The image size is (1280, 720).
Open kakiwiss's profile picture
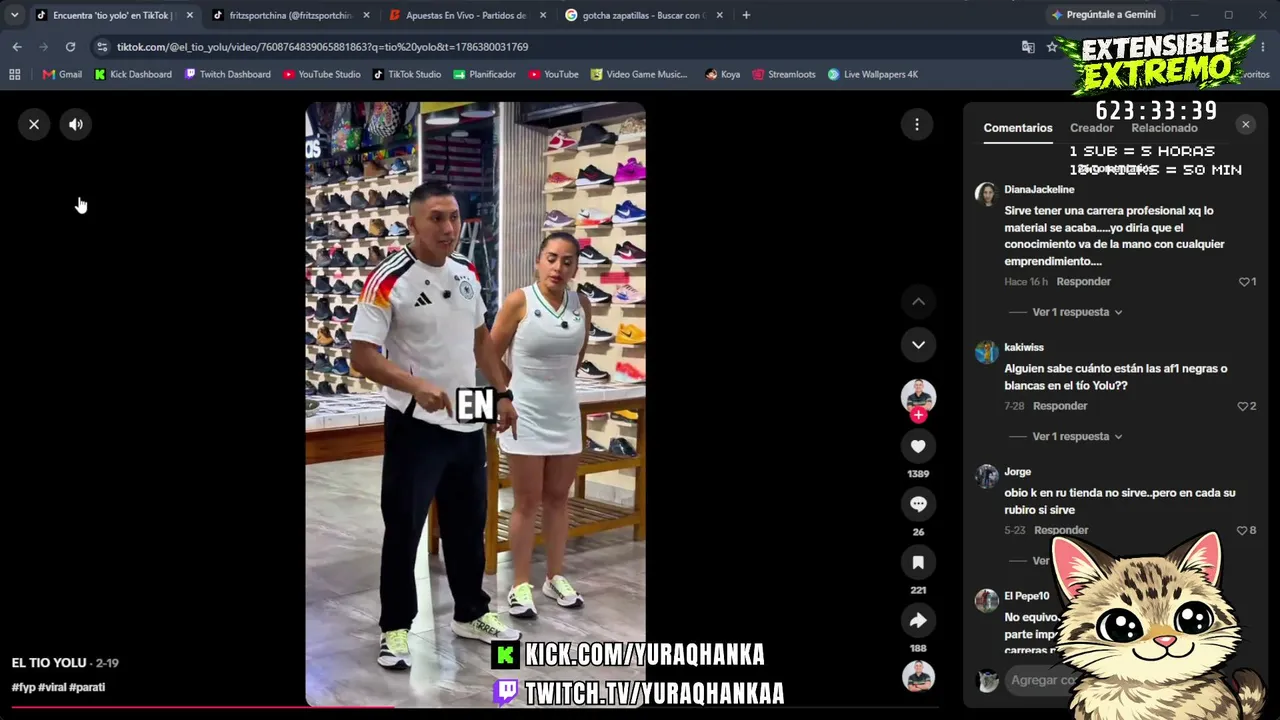[x=987, y=352]
